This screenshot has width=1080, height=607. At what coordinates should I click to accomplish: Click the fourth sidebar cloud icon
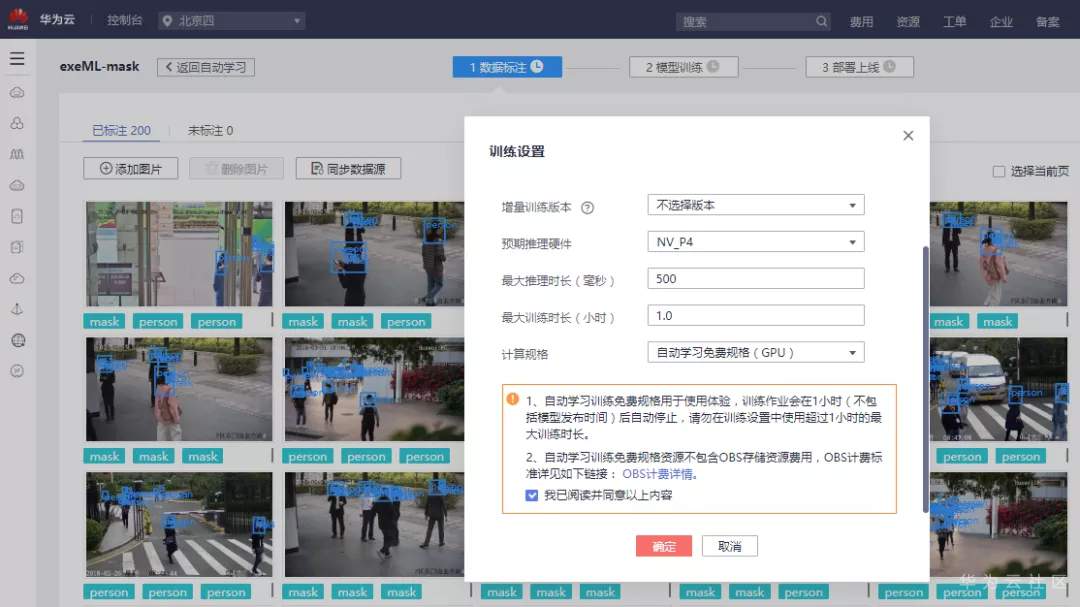pyautogui.click(x=17, y=185)
